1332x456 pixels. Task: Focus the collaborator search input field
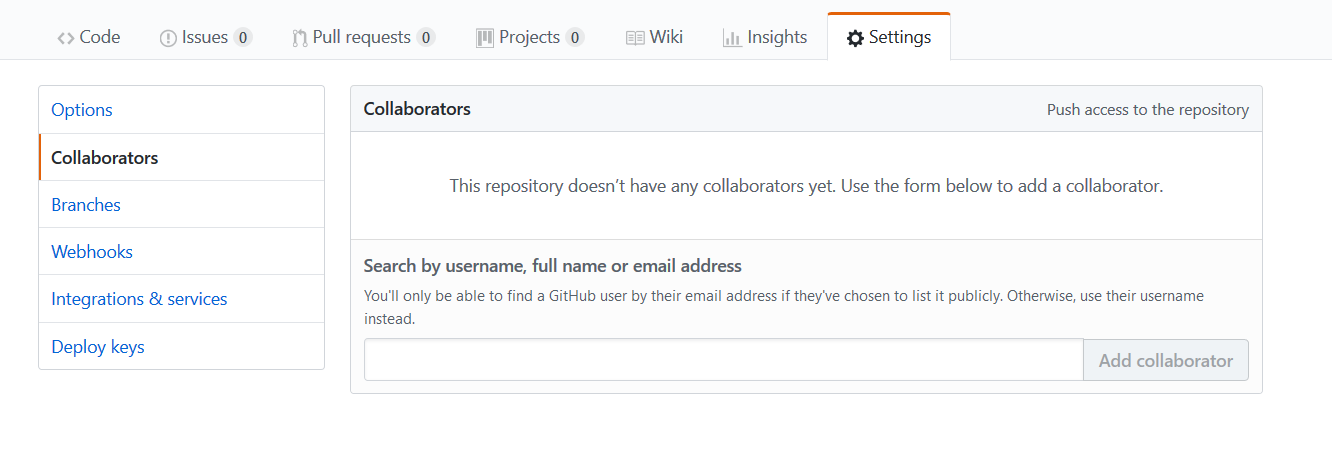tap(723, 360)
